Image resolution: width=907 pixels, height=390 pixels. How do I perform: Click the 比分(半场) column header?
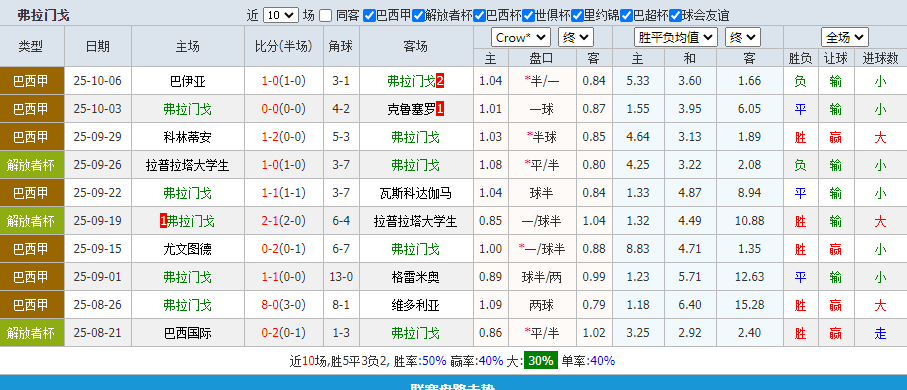[284, 46]
